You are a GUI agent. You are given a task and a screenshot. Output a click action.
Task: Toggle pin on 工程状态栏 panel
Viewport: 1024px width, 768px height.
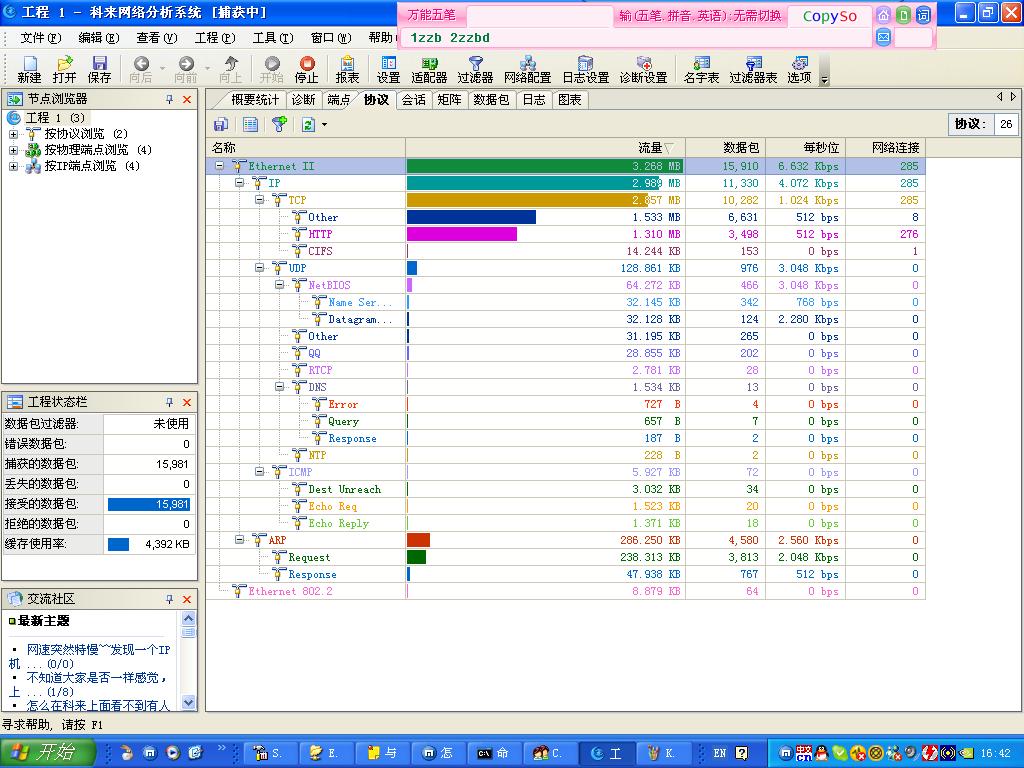pyautogui.click(x=170, y=401)
